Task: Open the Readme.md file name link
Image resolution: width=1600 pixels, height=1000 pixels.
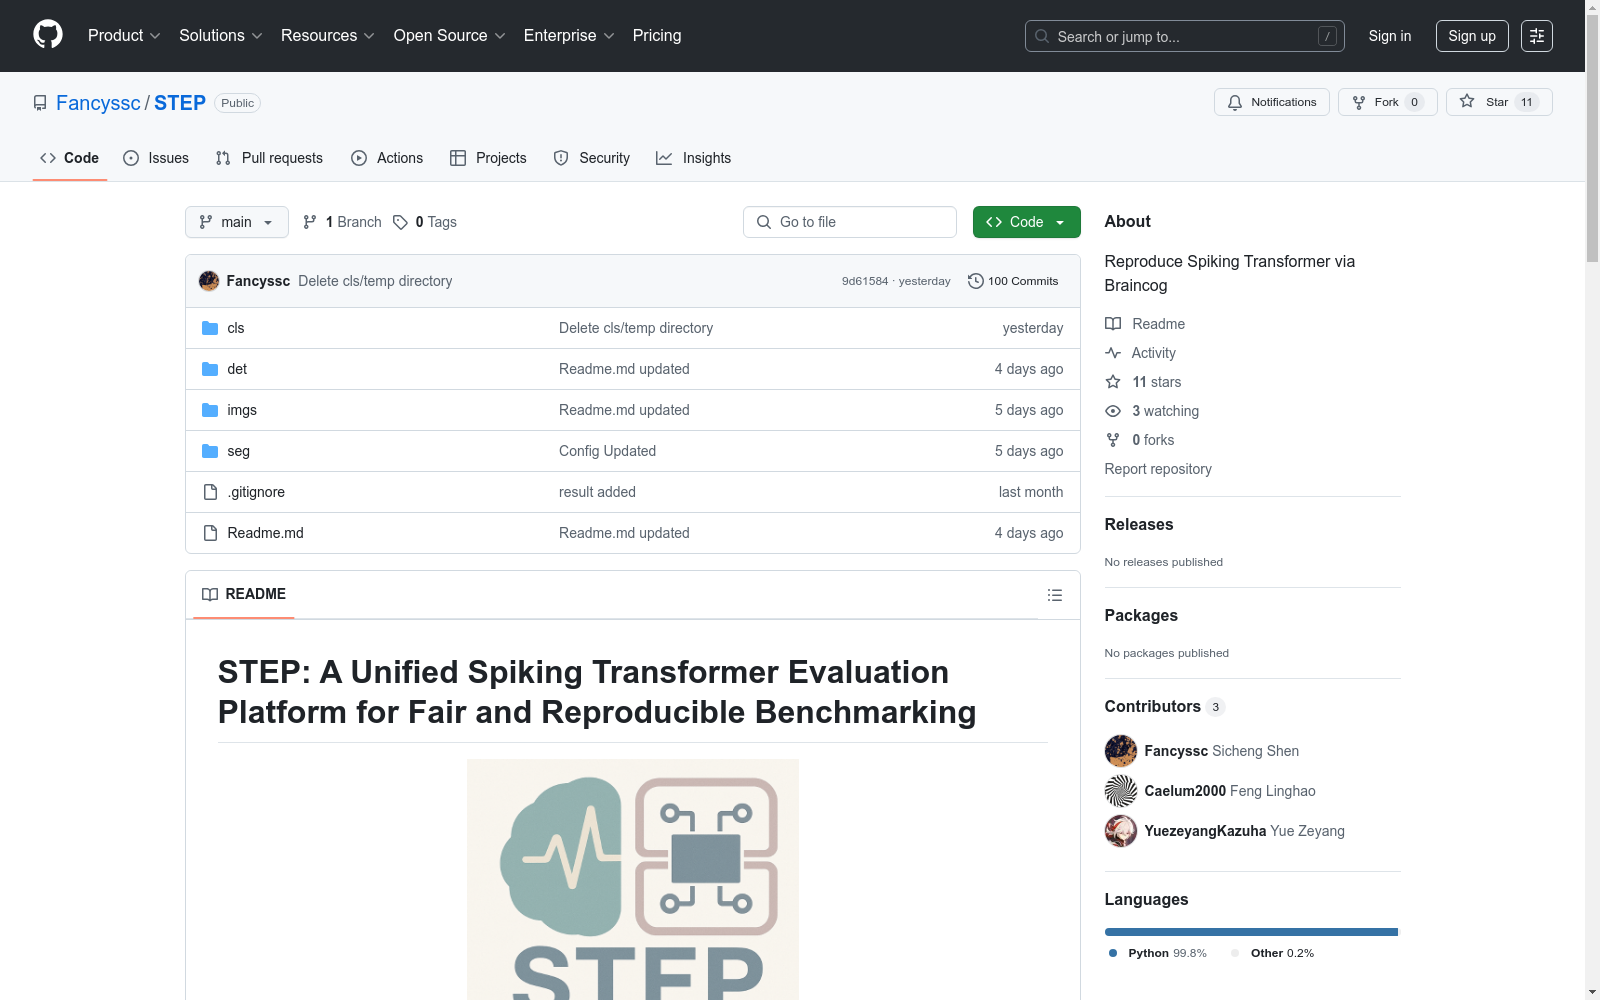Action: (265, 533)
